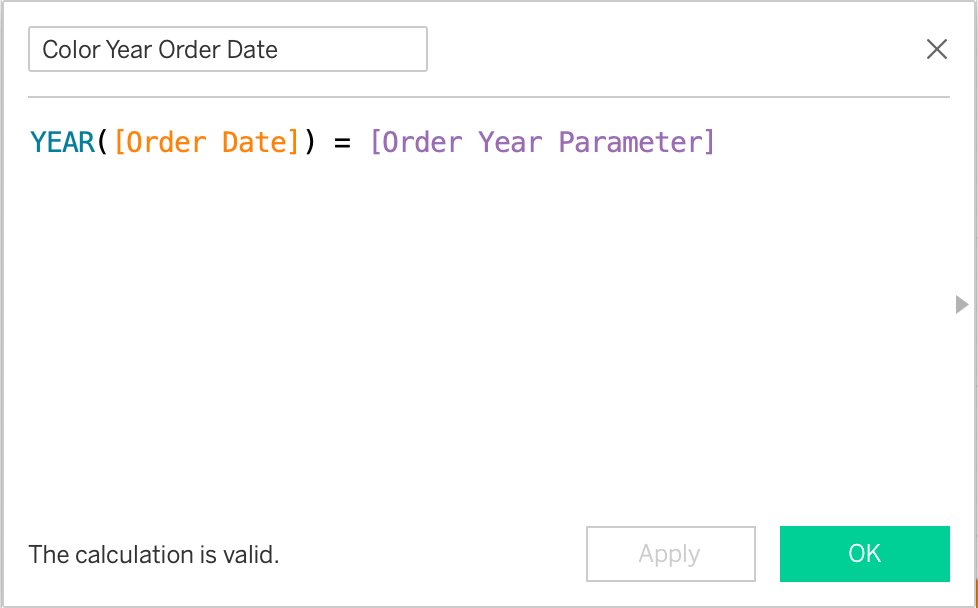Expand the function reference side panel arrow
The height and width of the screenshot is (608, 978).
(x=962, y=304)
